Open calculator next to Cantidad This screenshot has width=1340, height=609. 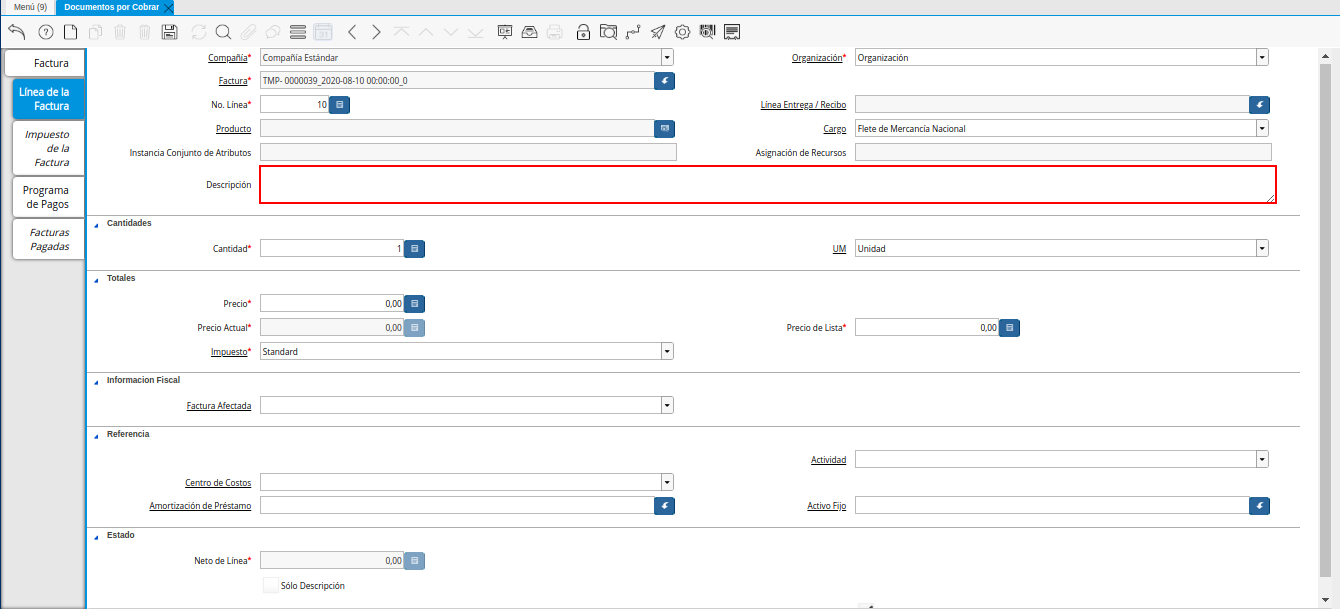(415, 248)
